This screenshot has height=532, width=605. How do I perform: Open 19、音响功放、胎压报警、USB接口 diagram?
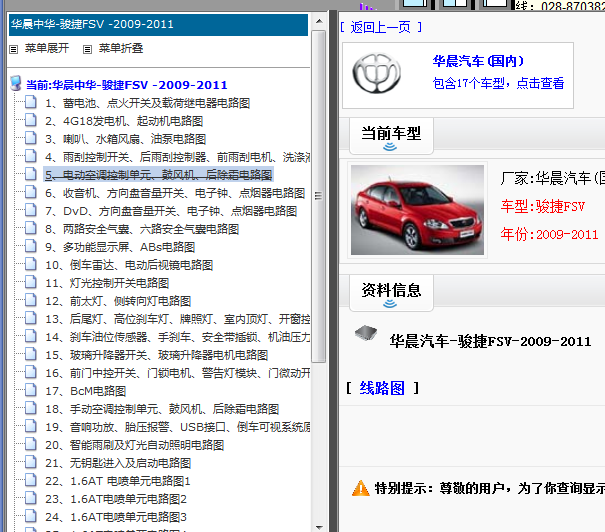[x=177, y=427]
